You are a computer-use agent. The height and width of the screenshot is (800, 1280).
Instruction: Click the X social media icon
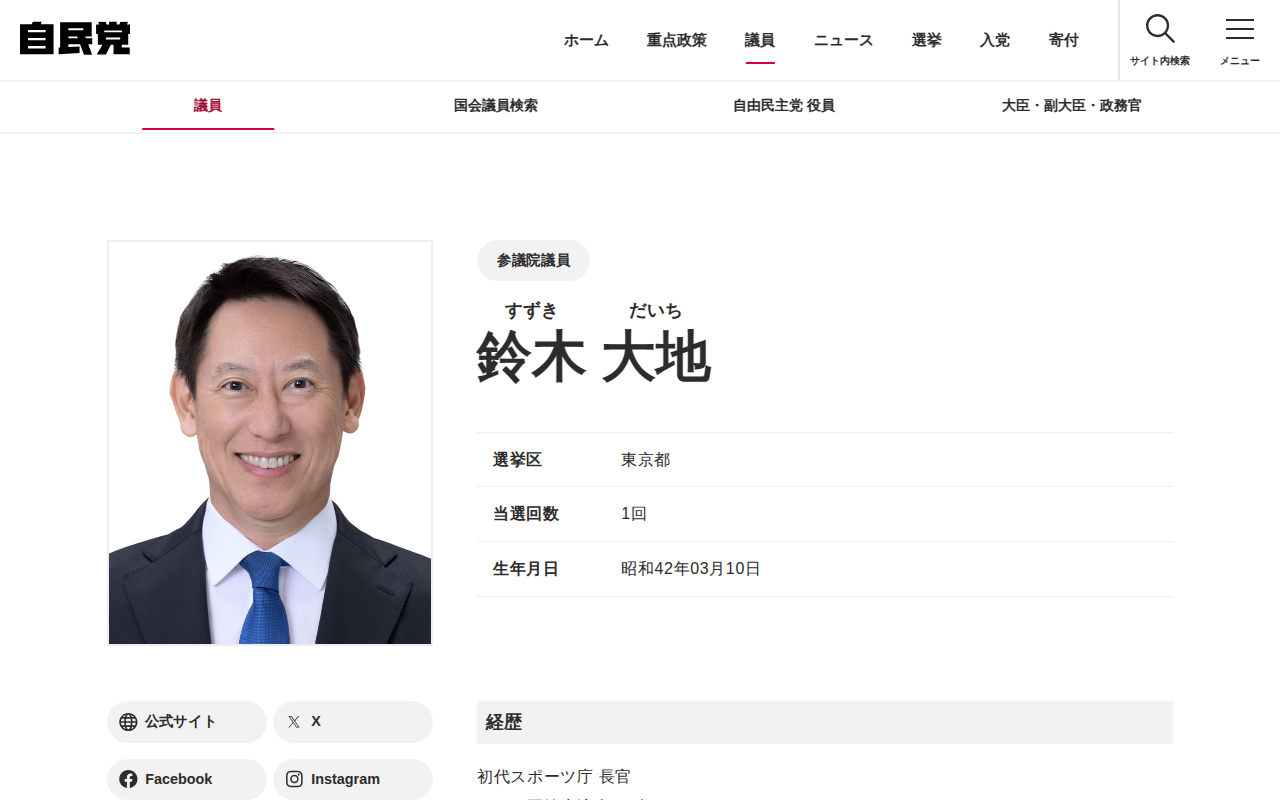click(294, 722)
